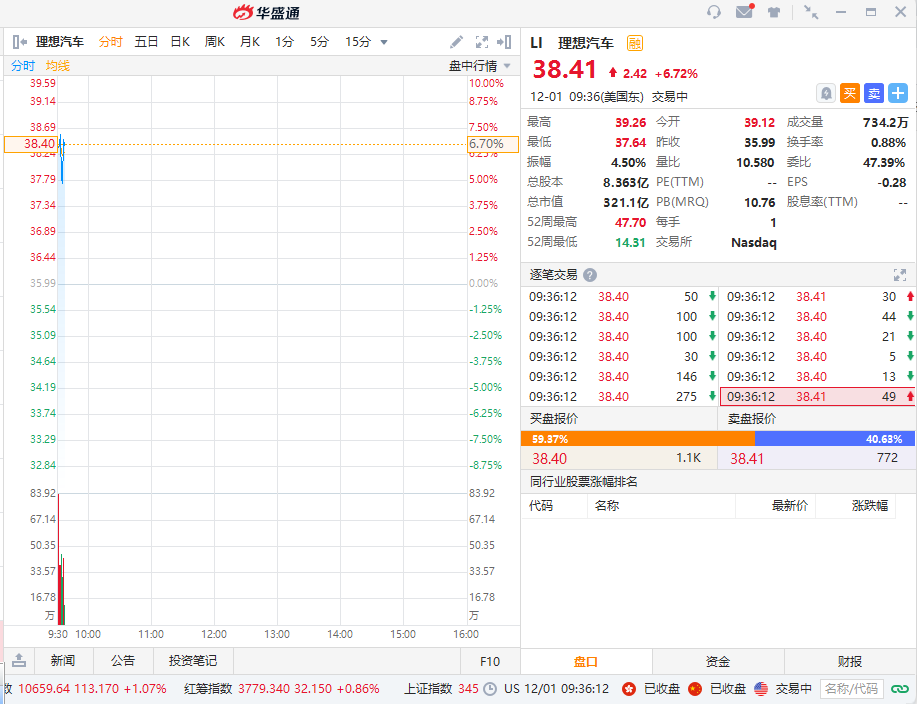Click the blue 40.63% sell ratio bar

pos(835,439)
